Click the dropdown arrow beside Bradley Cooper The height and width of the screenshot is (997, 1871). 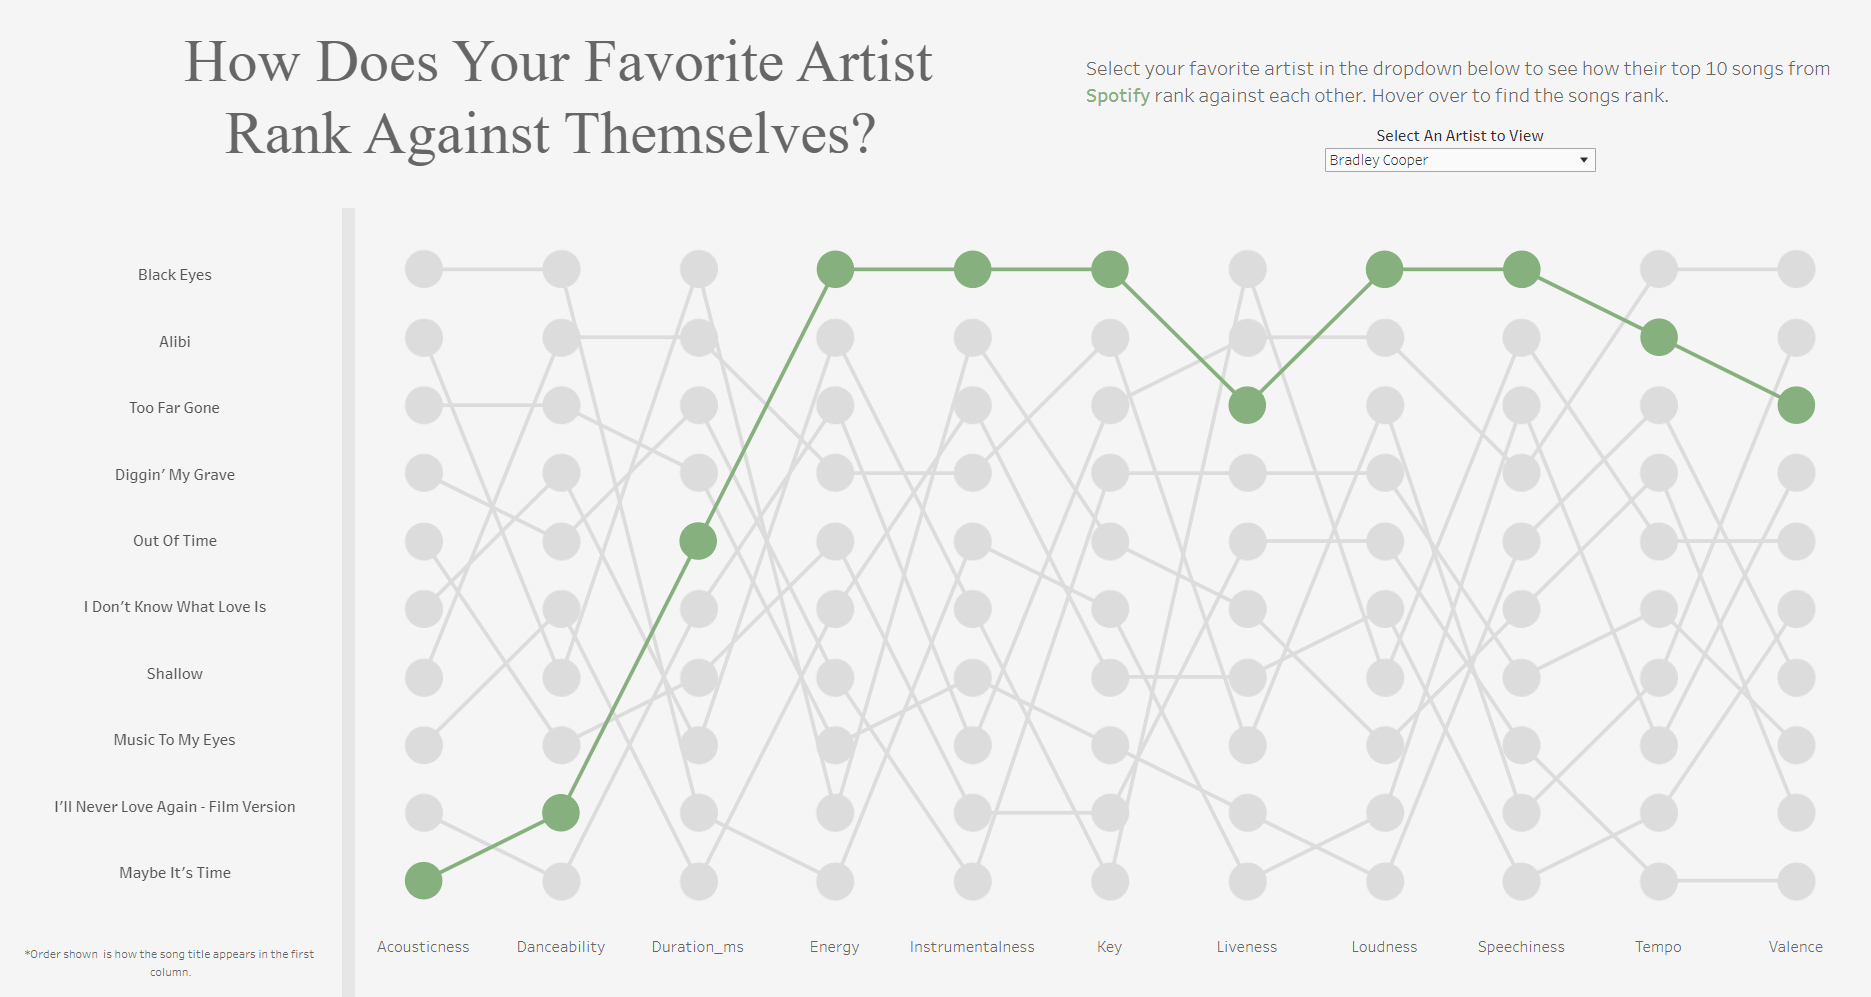click(x=1584, y=160)
